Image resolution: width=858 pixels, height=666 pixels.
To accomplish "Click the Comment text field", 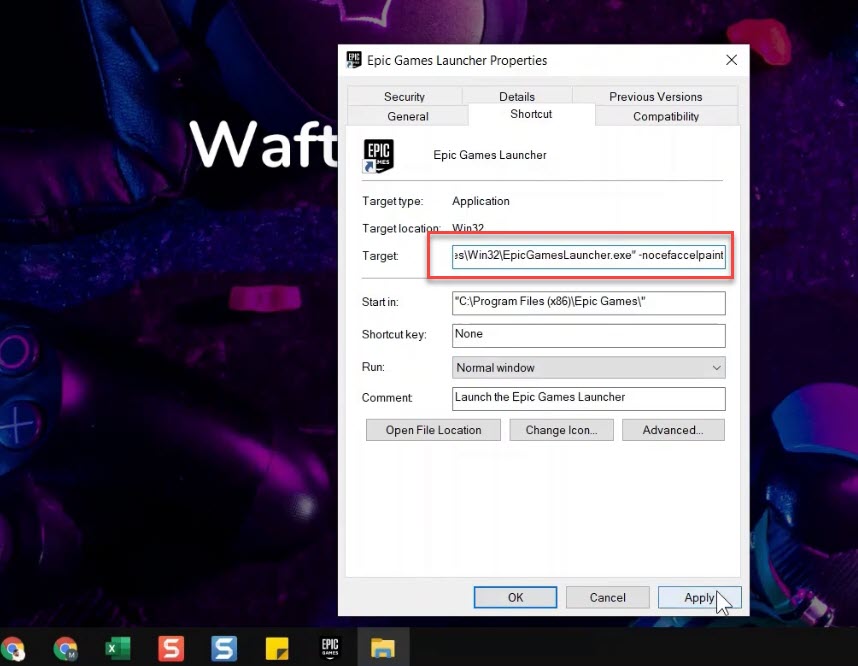I will [589, 399].
